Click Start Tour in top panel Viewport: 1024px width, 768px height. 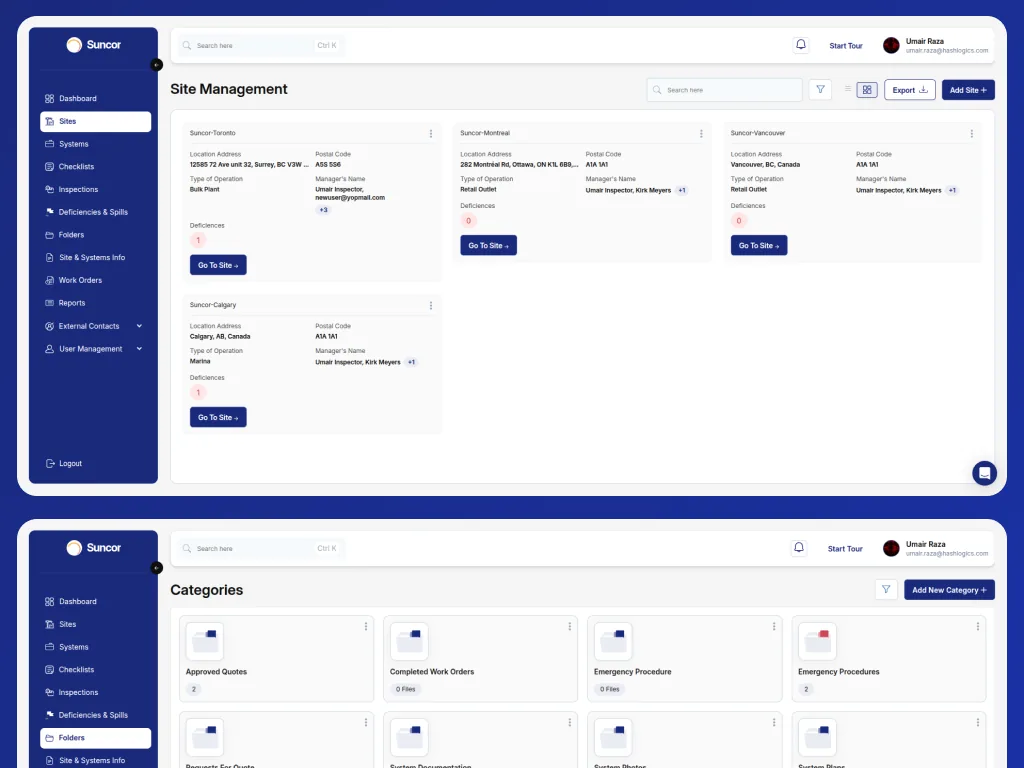coord(846,46)
